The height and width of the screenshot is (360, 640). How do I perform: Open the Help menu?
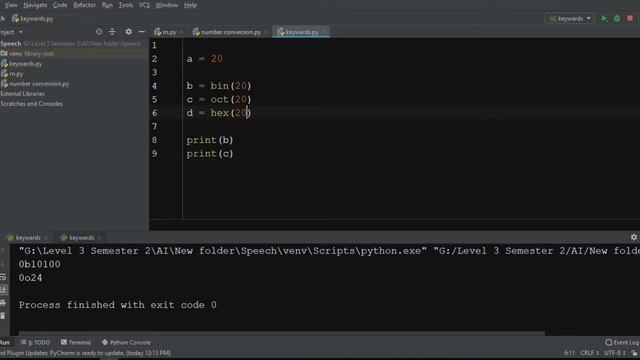190,5
